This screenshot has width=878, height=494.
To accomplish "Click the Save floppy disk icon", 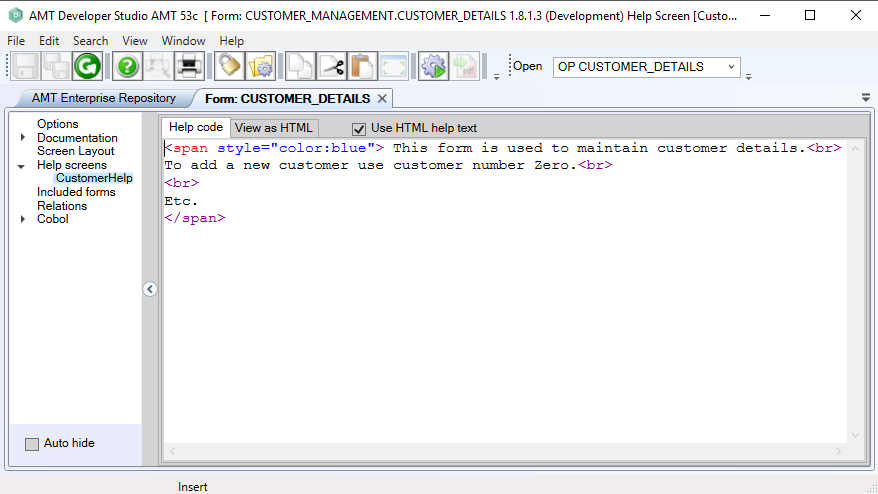I will 25,67.
